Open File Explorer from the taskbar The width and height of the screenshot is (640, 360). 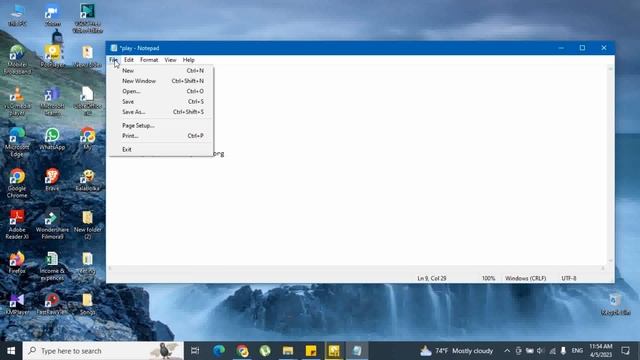point(288,351)
